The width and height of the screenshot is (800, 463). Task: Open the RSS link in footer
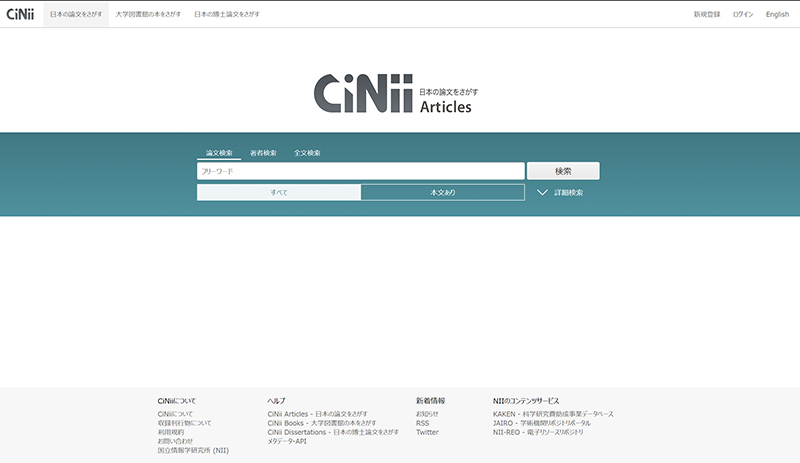[422, 423]
